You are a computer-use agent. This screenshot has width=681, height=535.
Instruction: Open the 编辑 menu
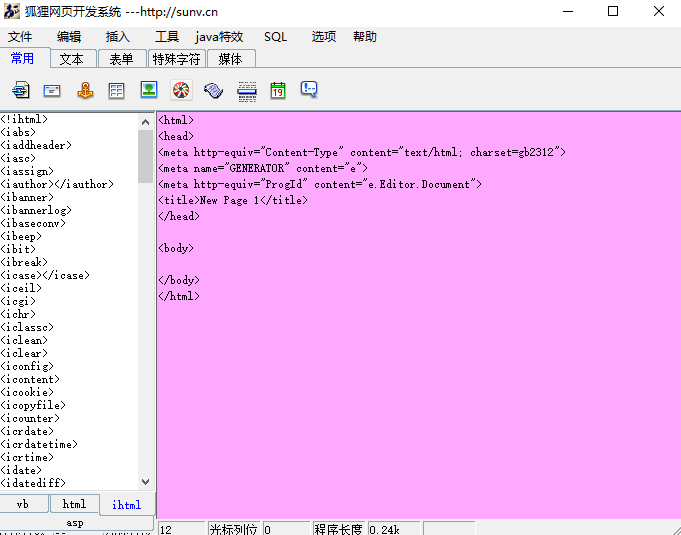pyautogui.click(x=69, y=36)
